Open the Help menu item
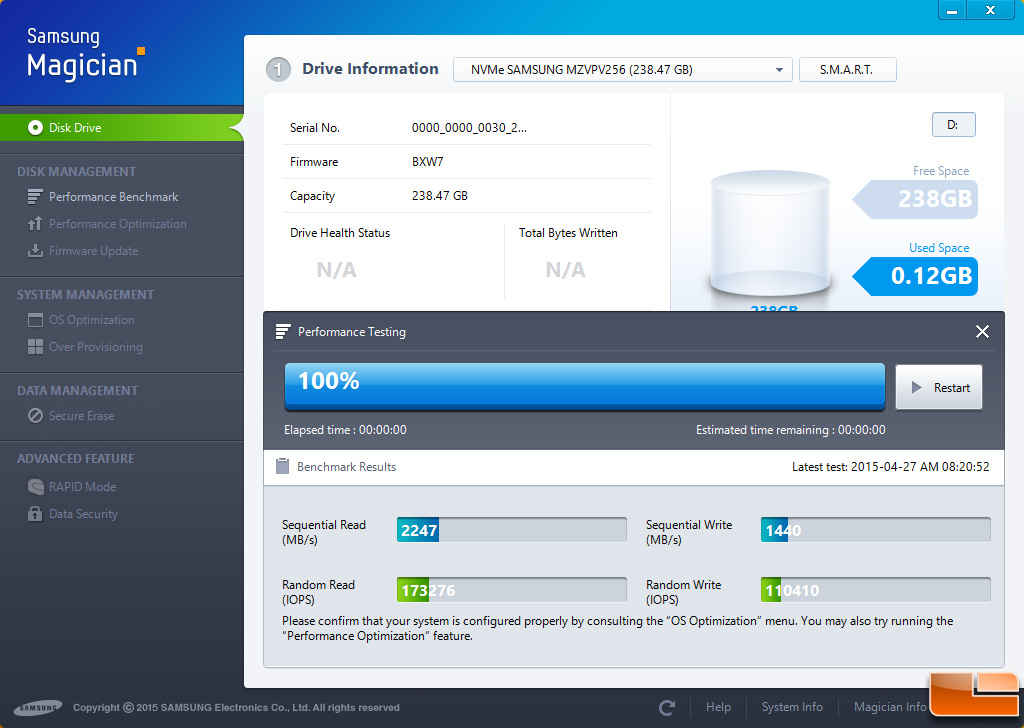This screenshot has width=1024, height=728. coord(718,708)
